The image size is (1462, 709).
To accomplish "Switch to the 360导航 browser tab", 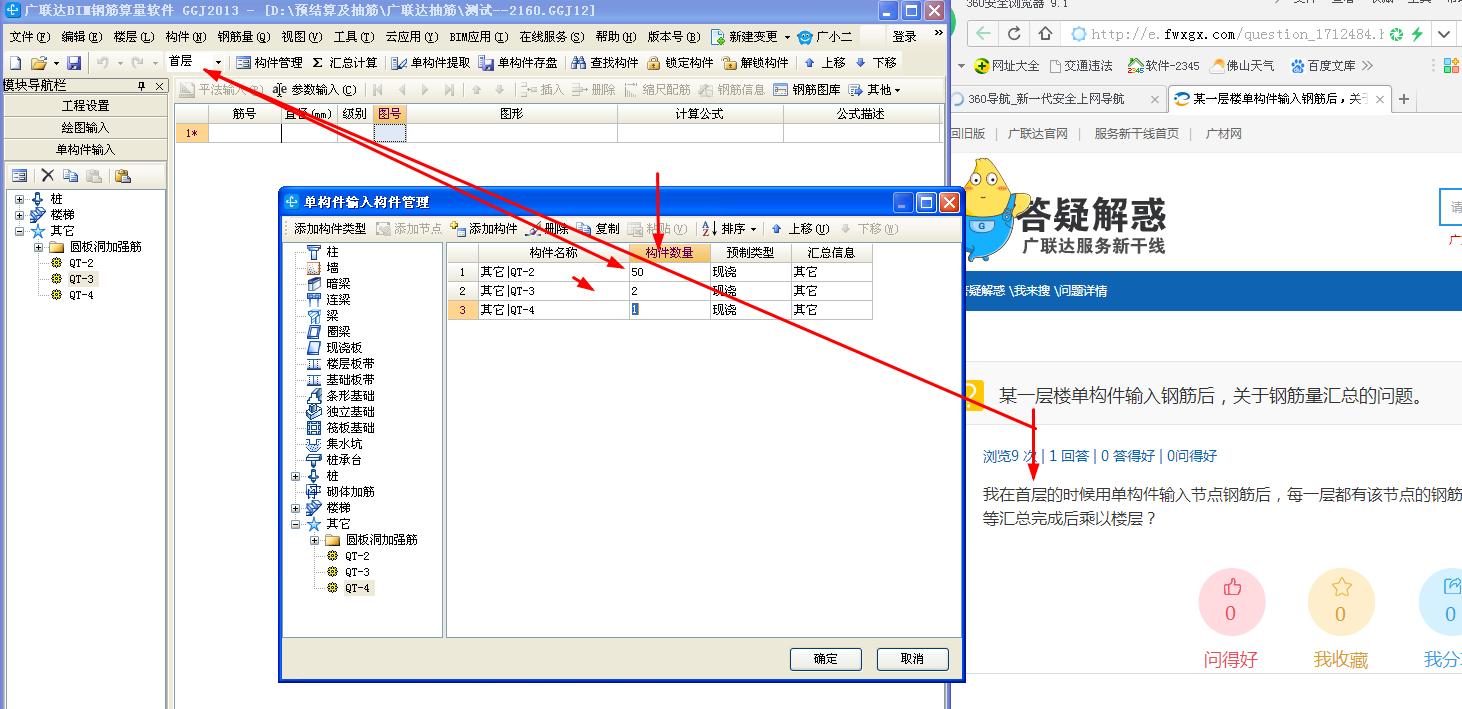I will 1056,99.
